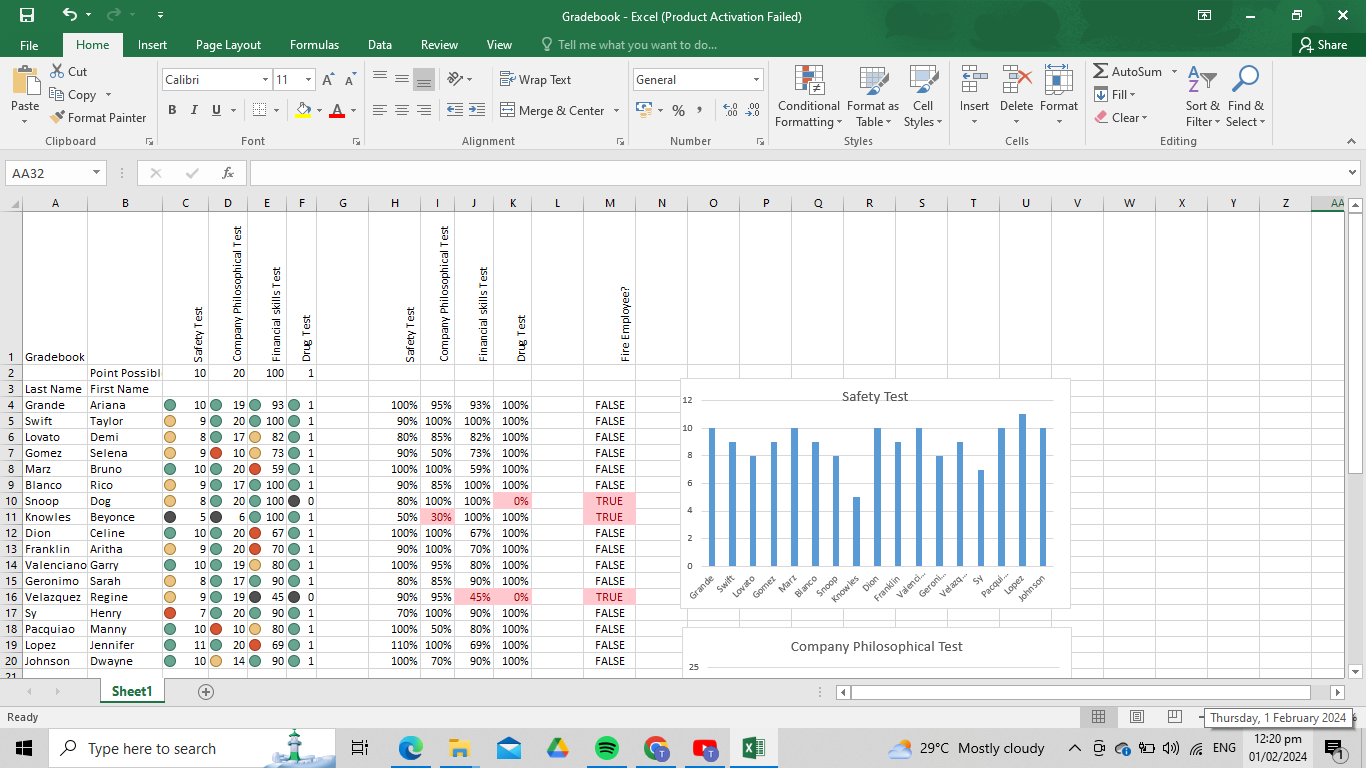The image size is (1366, 768).
Task: Click the Orientation text angle icon
Action: [x=455, y=79]
